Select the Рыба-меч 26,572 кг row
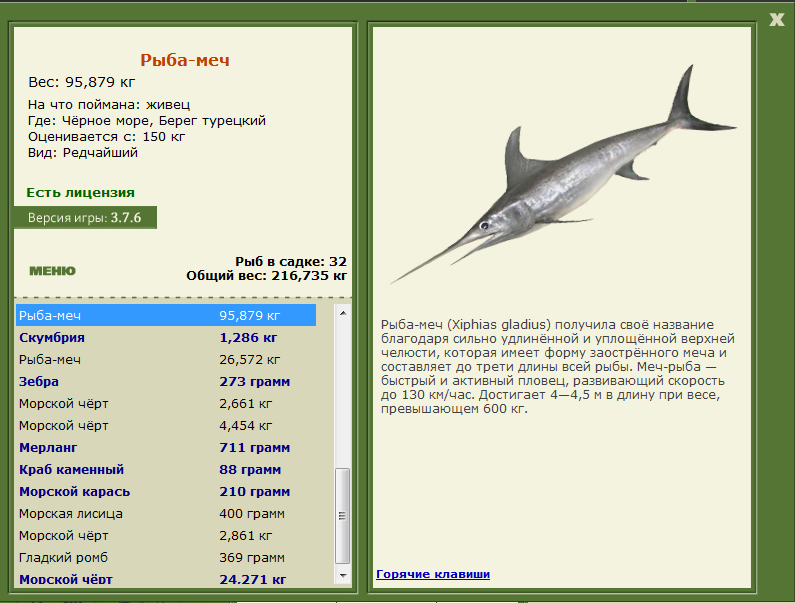This screenshot has width=795, height=603. pyautogui.click(x=166, y=360)
